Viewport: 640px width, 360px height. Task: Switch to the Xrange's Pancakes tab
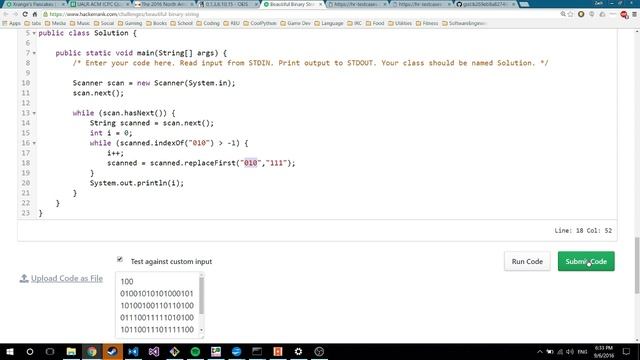pyautogui.click(x=35, y=4)
